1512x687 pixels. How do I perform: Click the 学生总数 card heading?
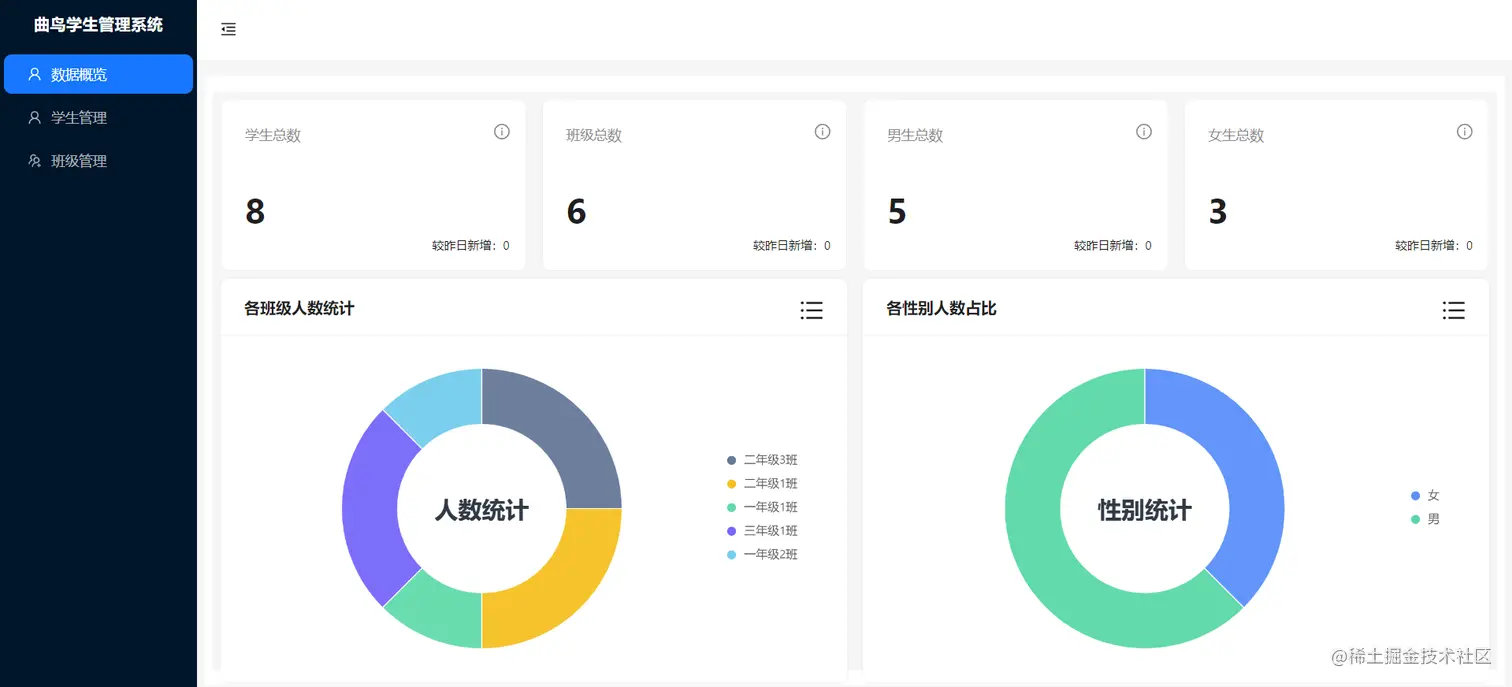[273, 135]
